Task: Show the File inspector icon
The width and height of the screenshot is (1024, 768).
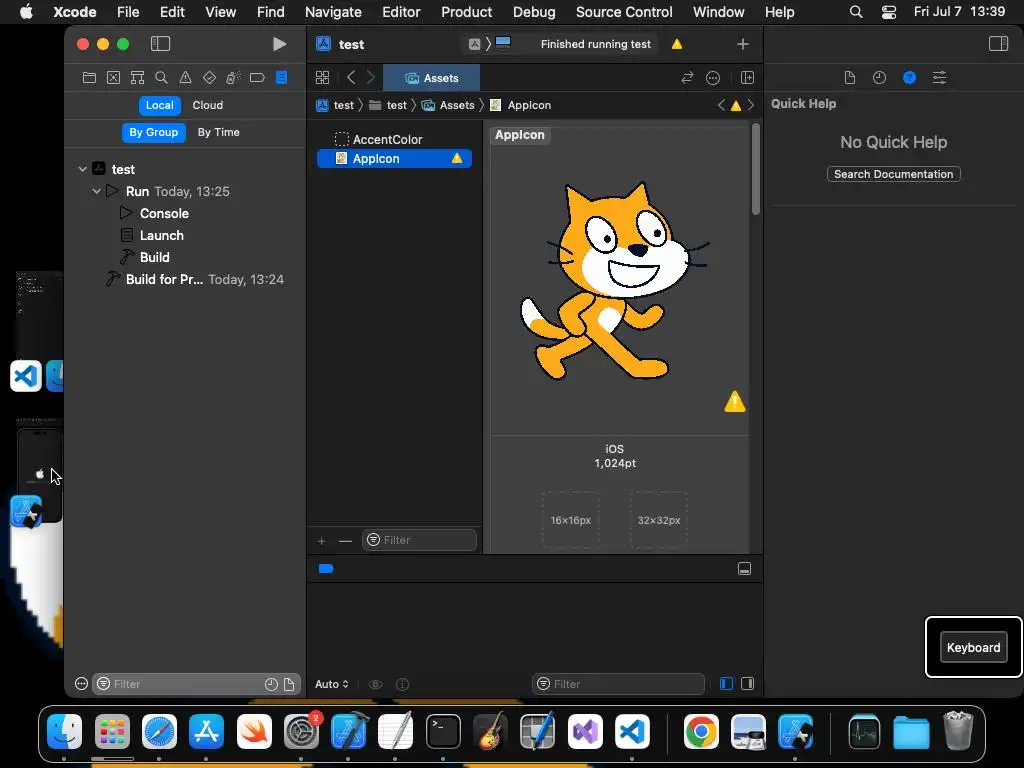Action: pyautogui.click(x=850, y=78)
